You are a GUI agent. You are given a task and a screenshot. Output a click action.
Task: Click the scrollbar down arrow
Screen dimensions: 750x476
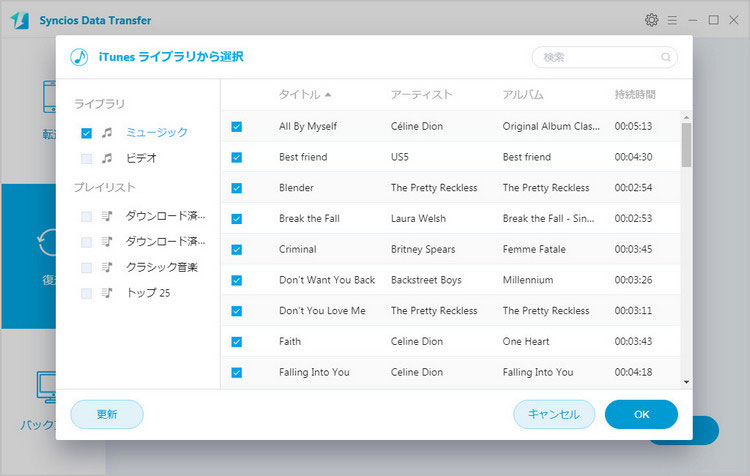686,382
